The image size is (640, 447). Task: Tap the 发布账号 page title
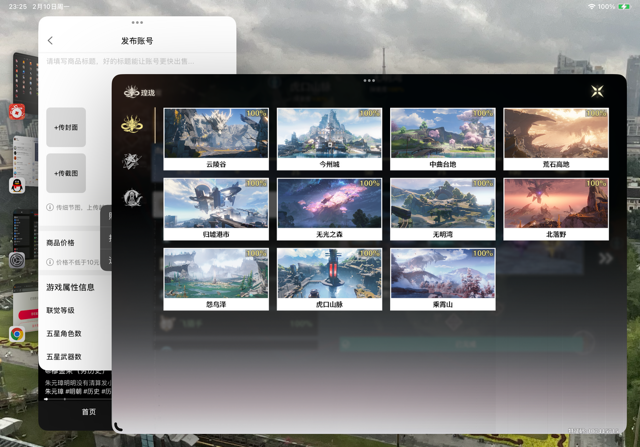[x=137, y=41]
